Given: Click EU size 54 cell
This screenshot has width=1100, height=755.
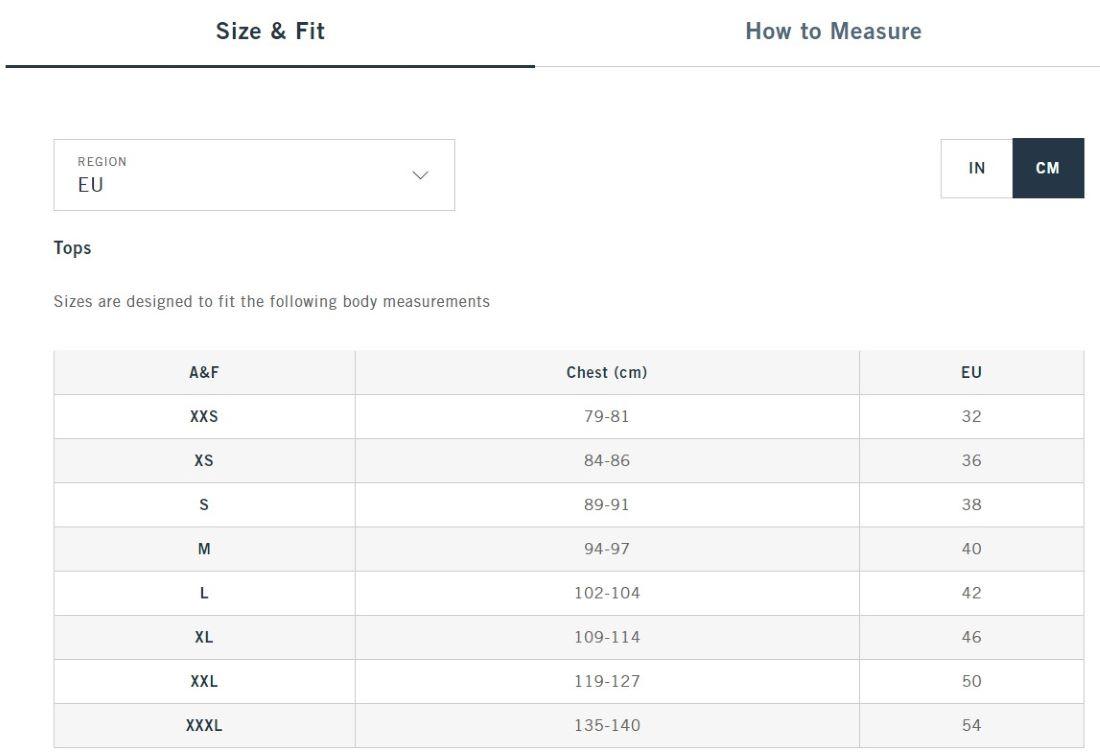Looking at the screenshot, I should pyautogui.click(x=971, y=725).
